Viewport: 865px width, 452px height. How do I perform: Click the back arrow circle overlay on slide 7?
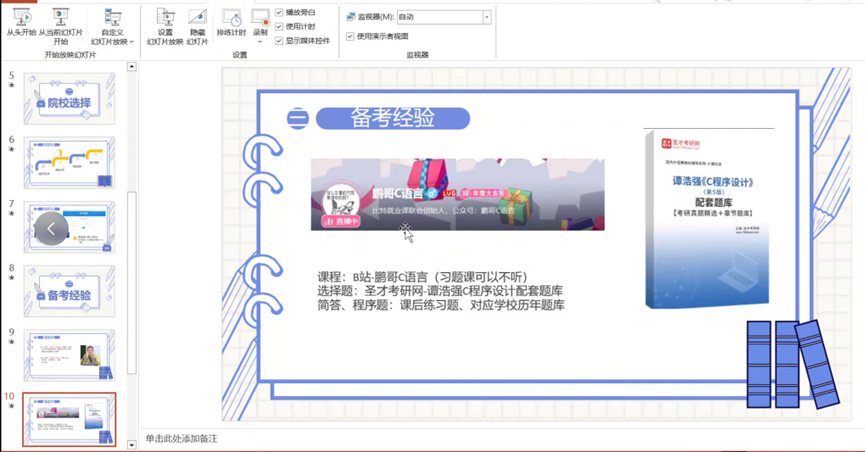coord(51,229)
